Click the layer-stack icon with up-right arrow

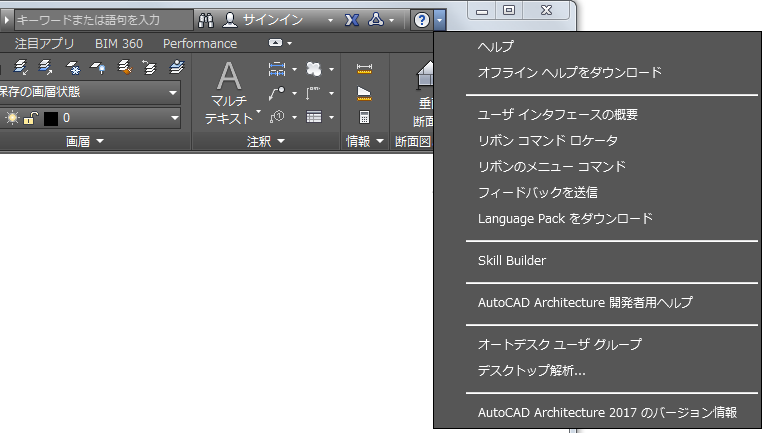[x=45, y=67]
